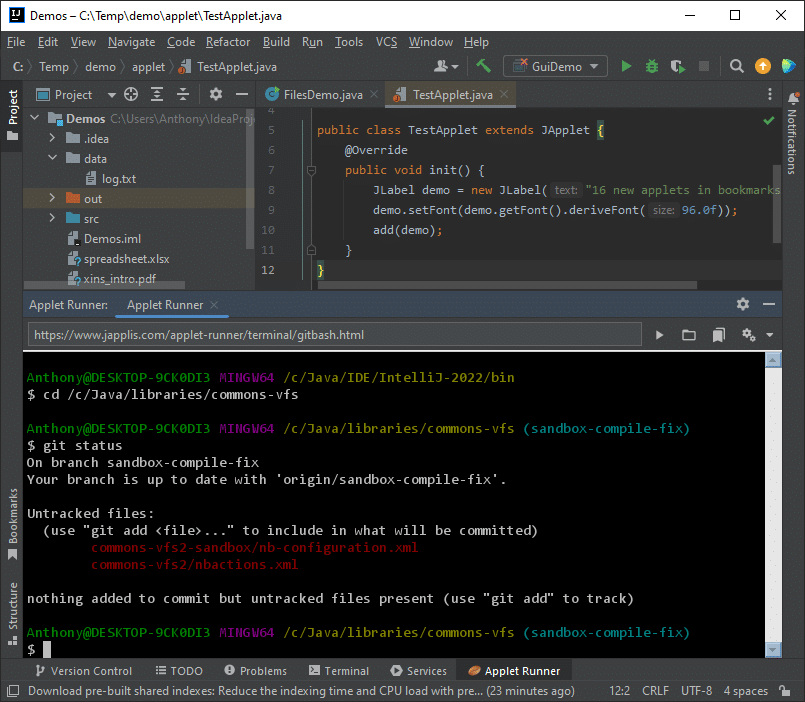805x702 pixels.
Task: Open Applet Runner settings gears icon
Action: pos(748,335)
